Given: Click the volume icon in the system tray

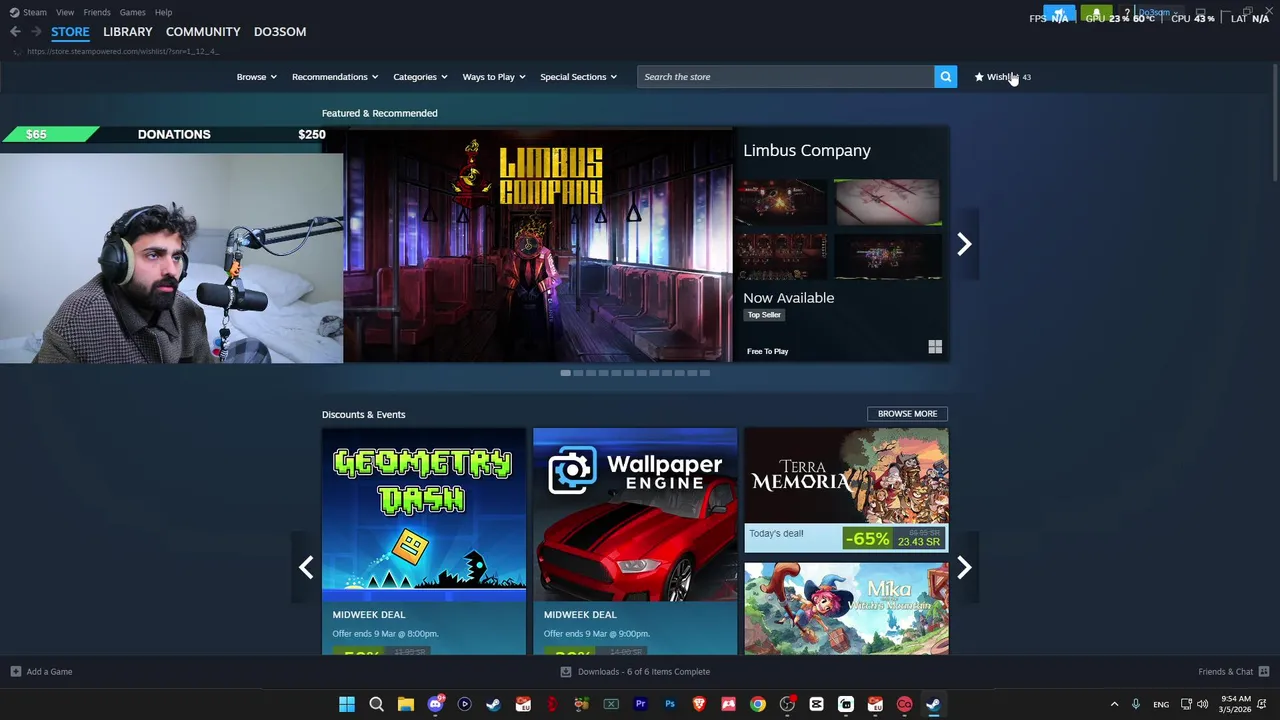Looking at the screenshot, I should point(1202,704).
